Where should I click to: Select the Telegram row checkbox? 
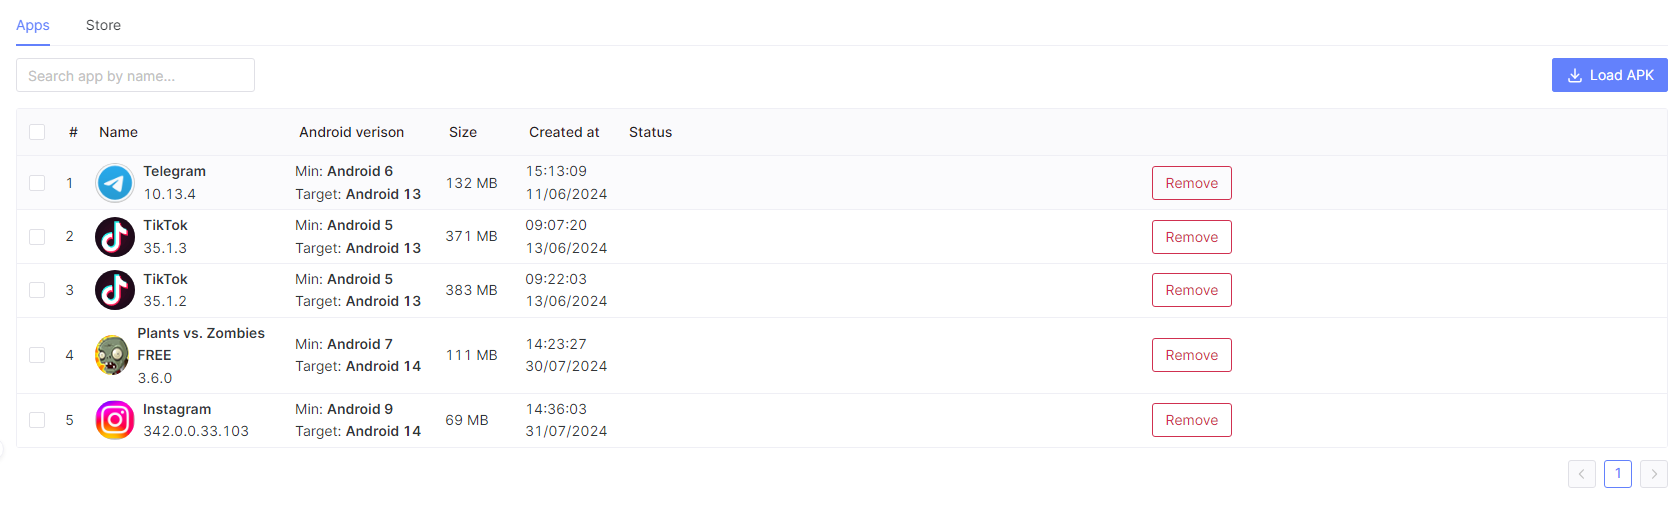[x=37, y=183]
